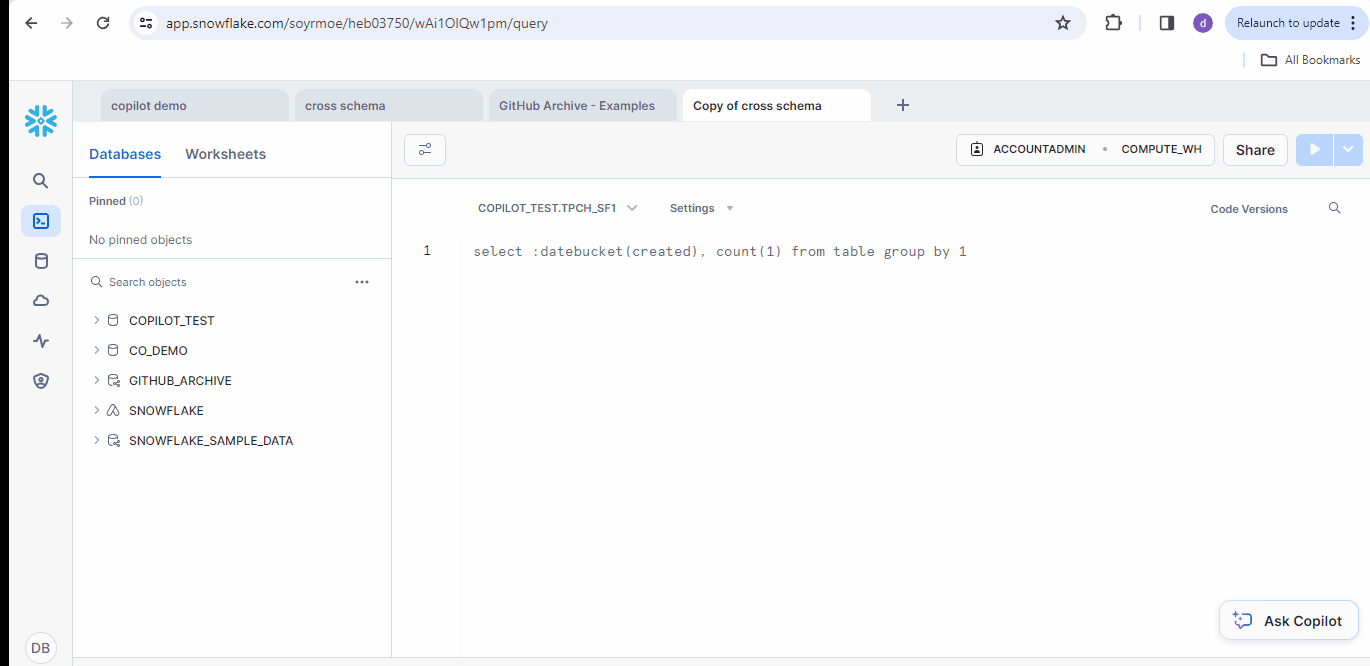Open the DB user profile avatar
The image size is (1370, 666).
pyautogui.click(x=41, y=648)
